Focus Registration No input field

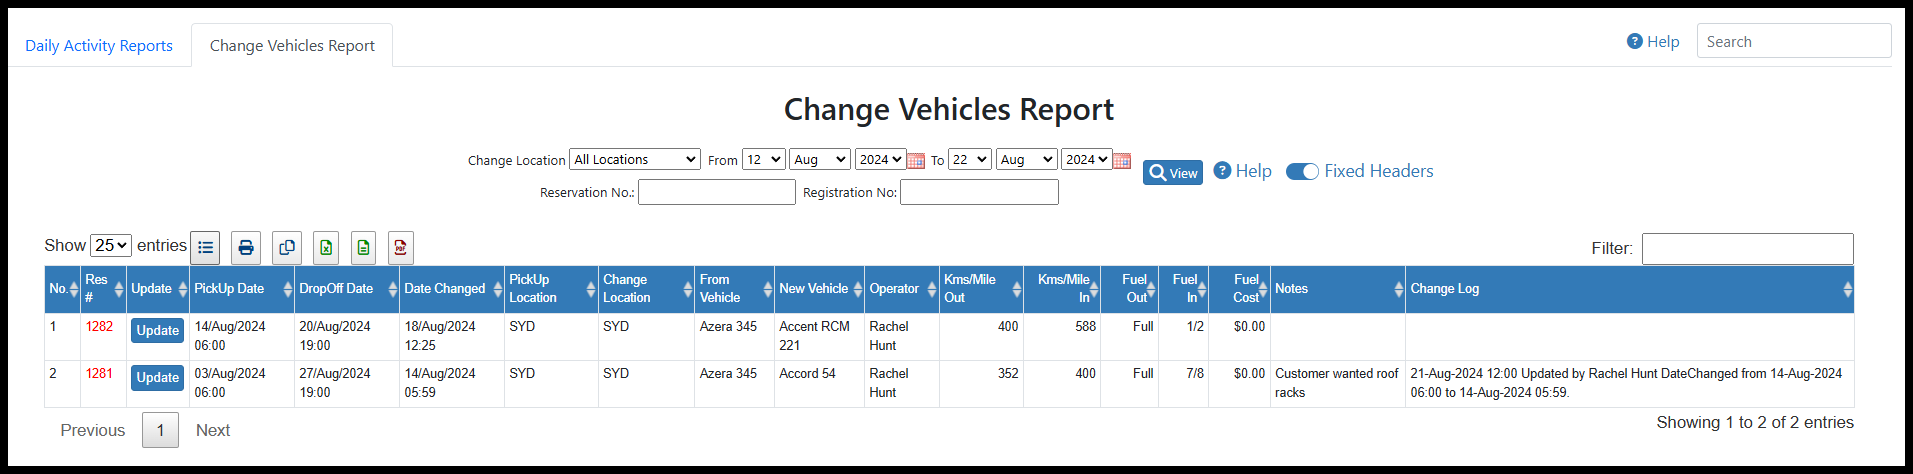pyautogui.click(x=979, y=192)
